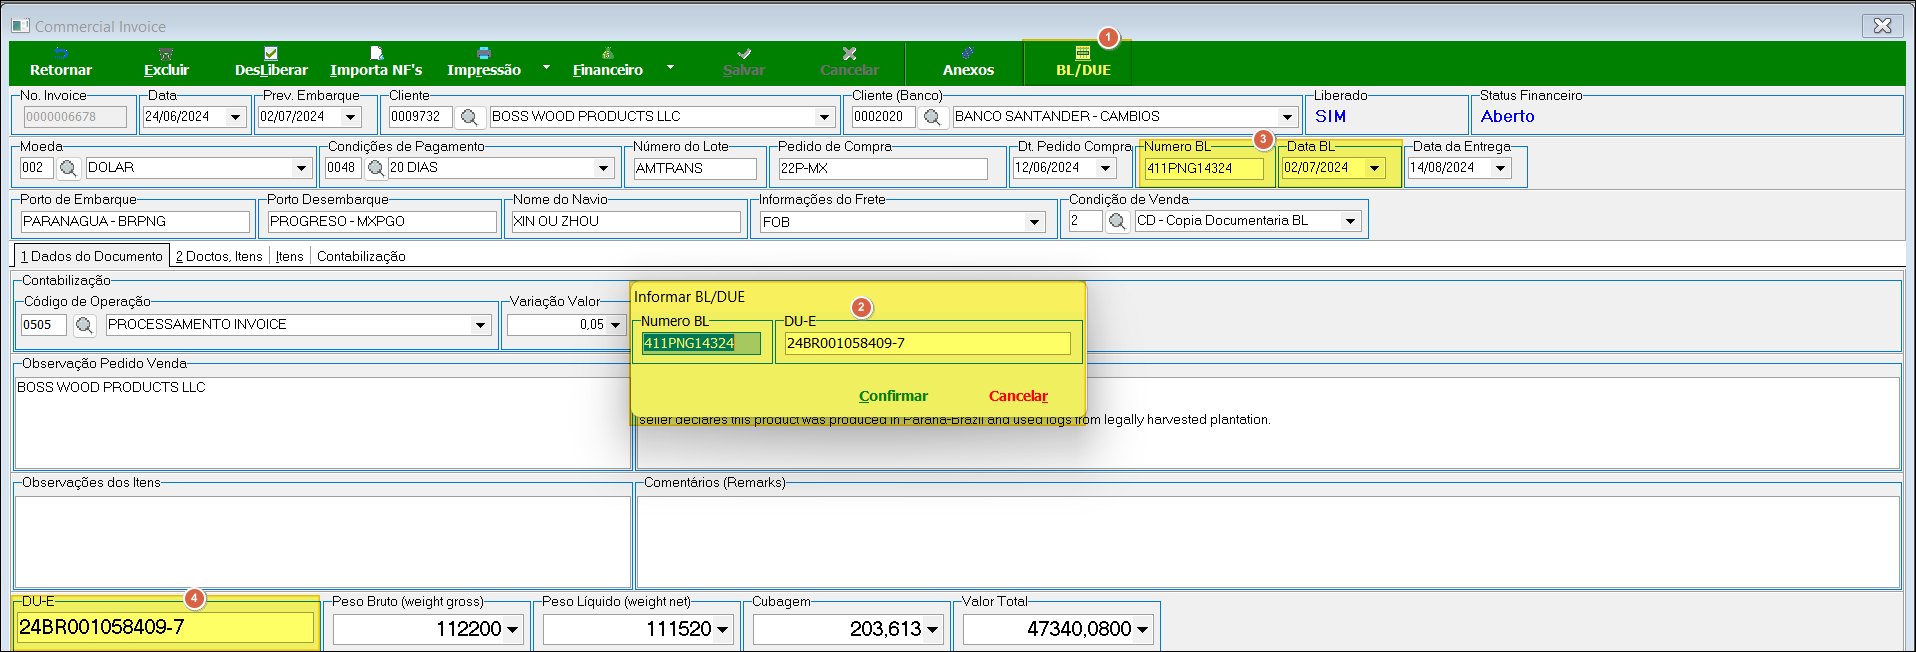1916x652 pixels.
Task: Switch to the Itens tab
Action: point(290,256)
